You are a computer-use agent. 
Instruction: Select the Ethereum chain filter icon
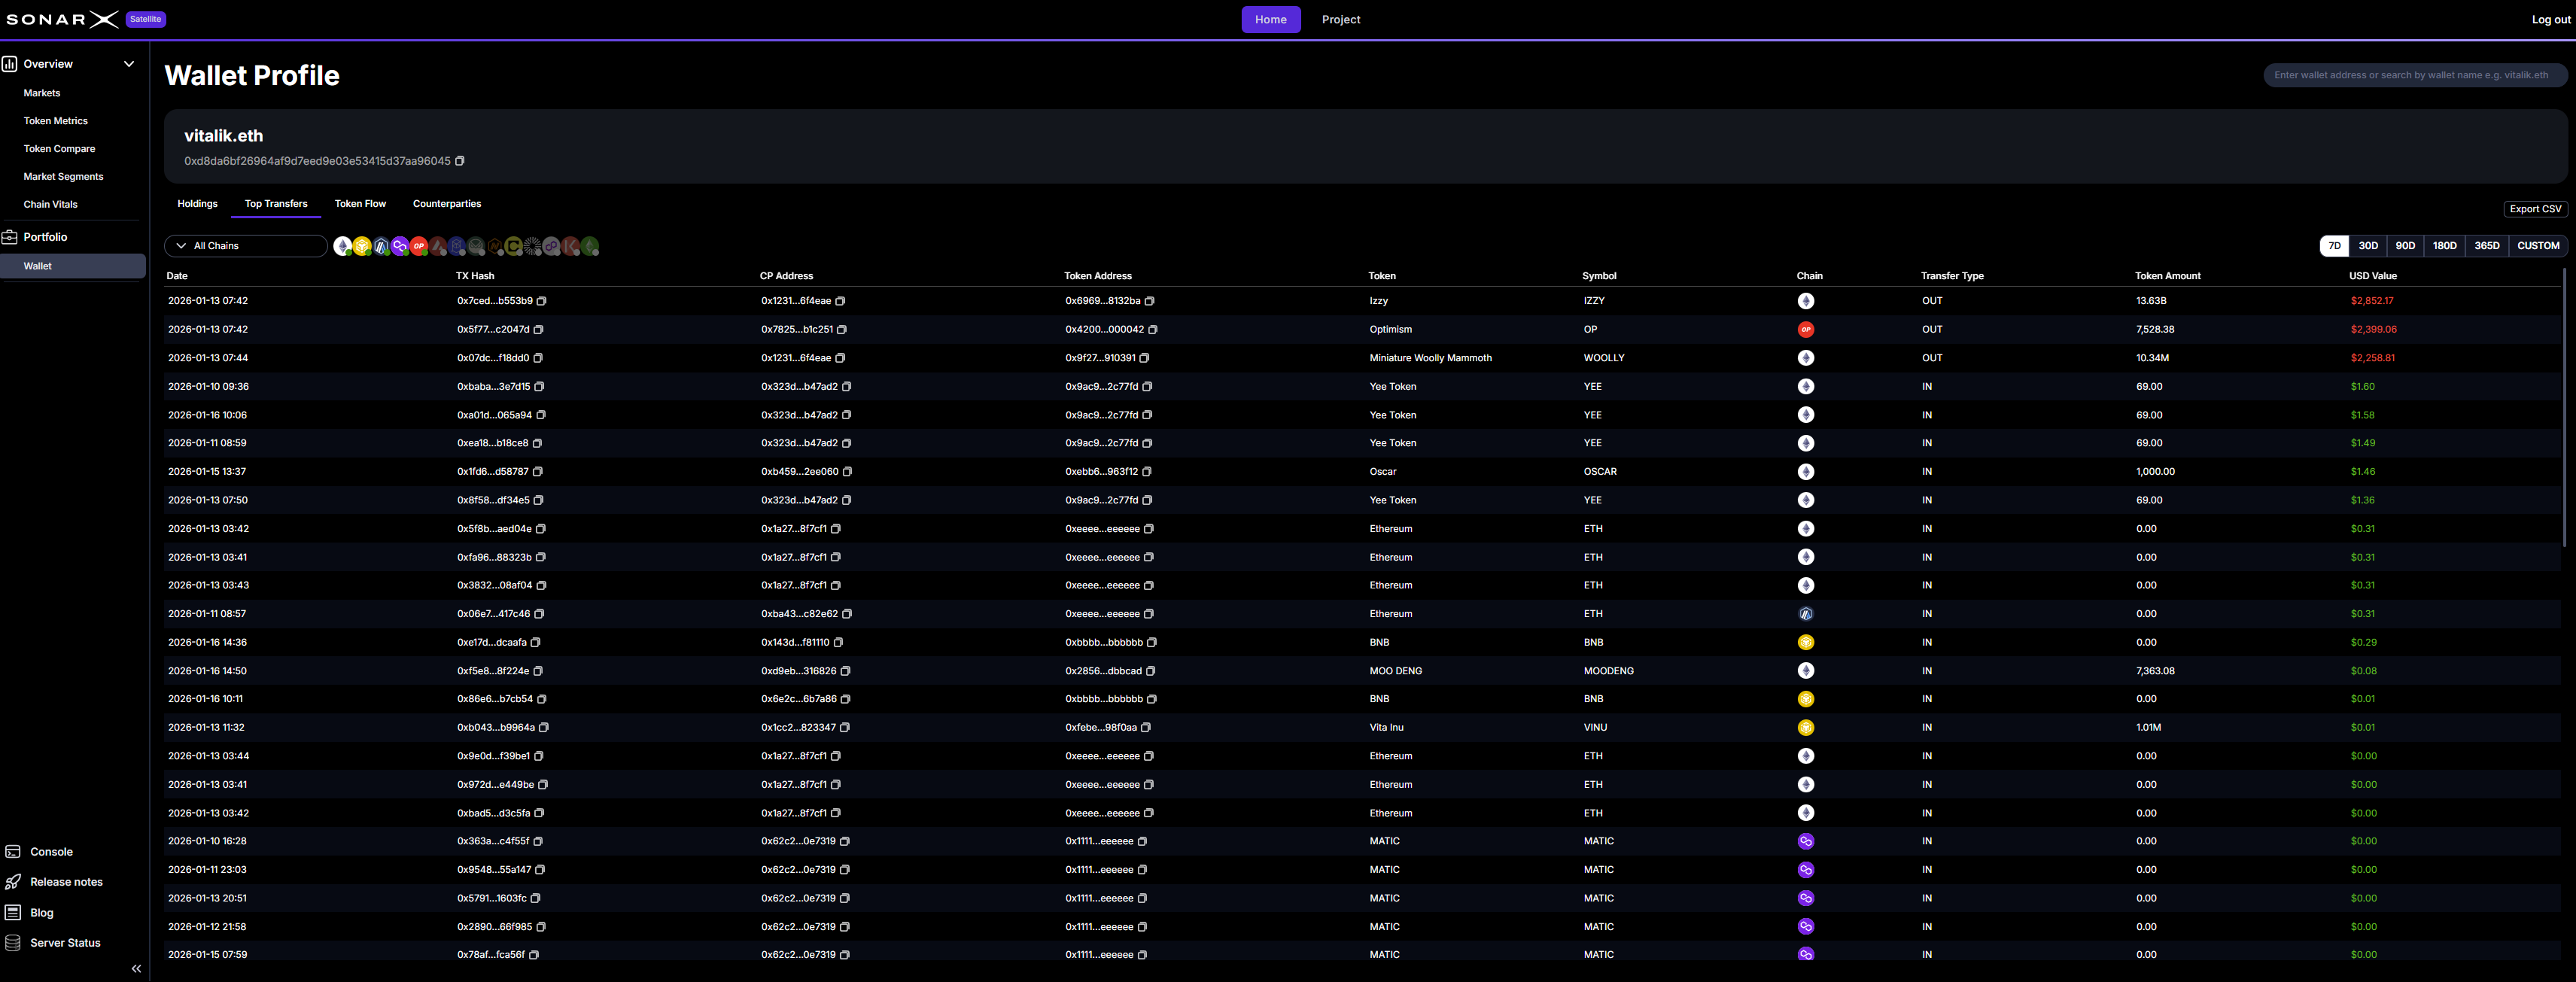[343, 246]
